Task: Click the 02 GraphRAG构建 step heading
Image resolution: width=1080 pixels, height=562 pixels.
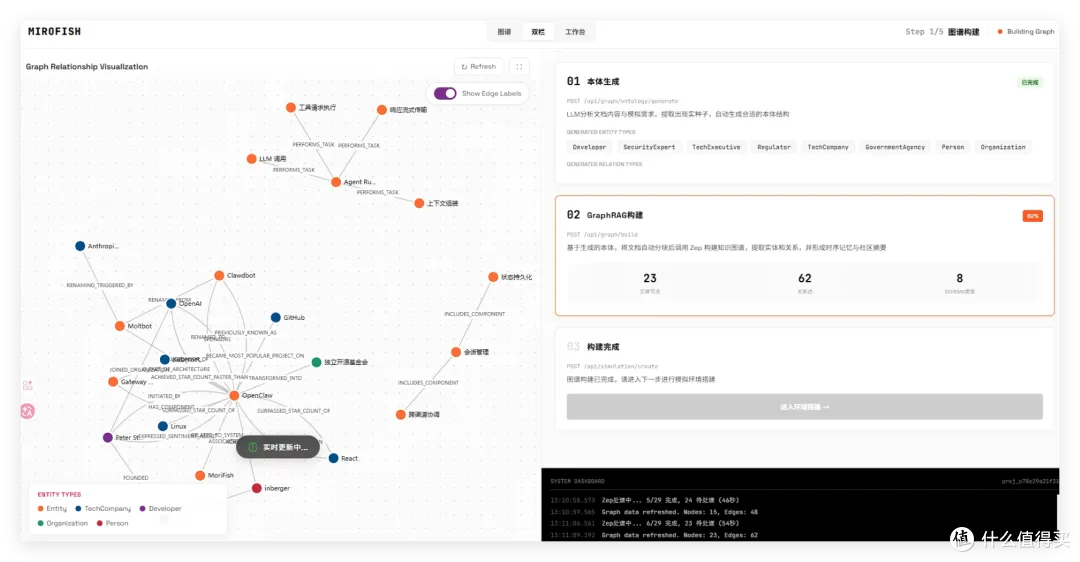Action: tap(605, 215)
